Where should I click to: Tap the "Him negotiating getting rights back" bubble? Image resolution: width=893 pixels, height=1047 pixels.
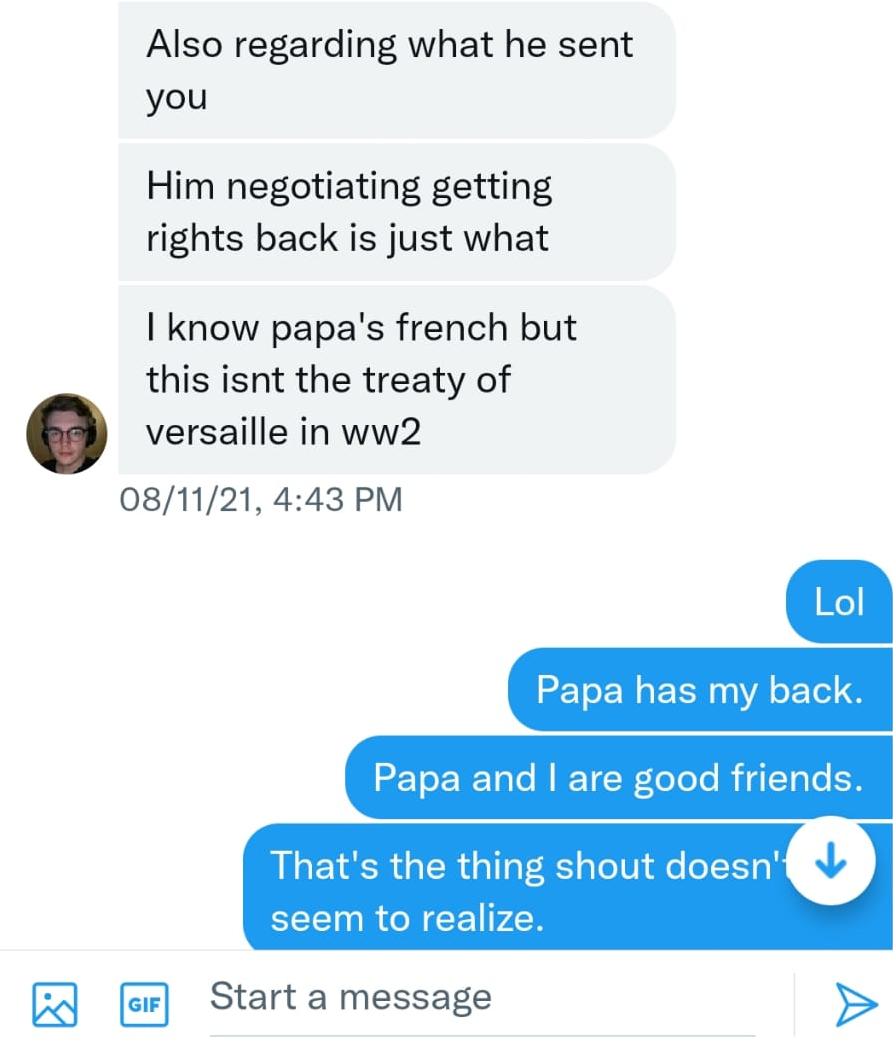pyautogui.click(x=396, y=212)
